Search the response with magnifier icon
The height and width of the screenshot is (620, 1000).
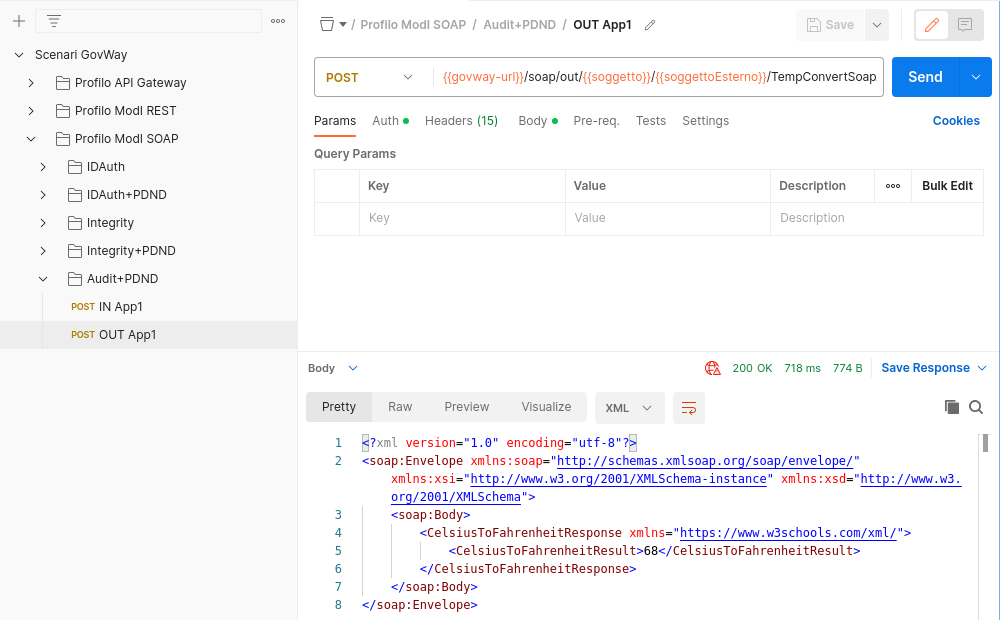click(x=976, y=407)
